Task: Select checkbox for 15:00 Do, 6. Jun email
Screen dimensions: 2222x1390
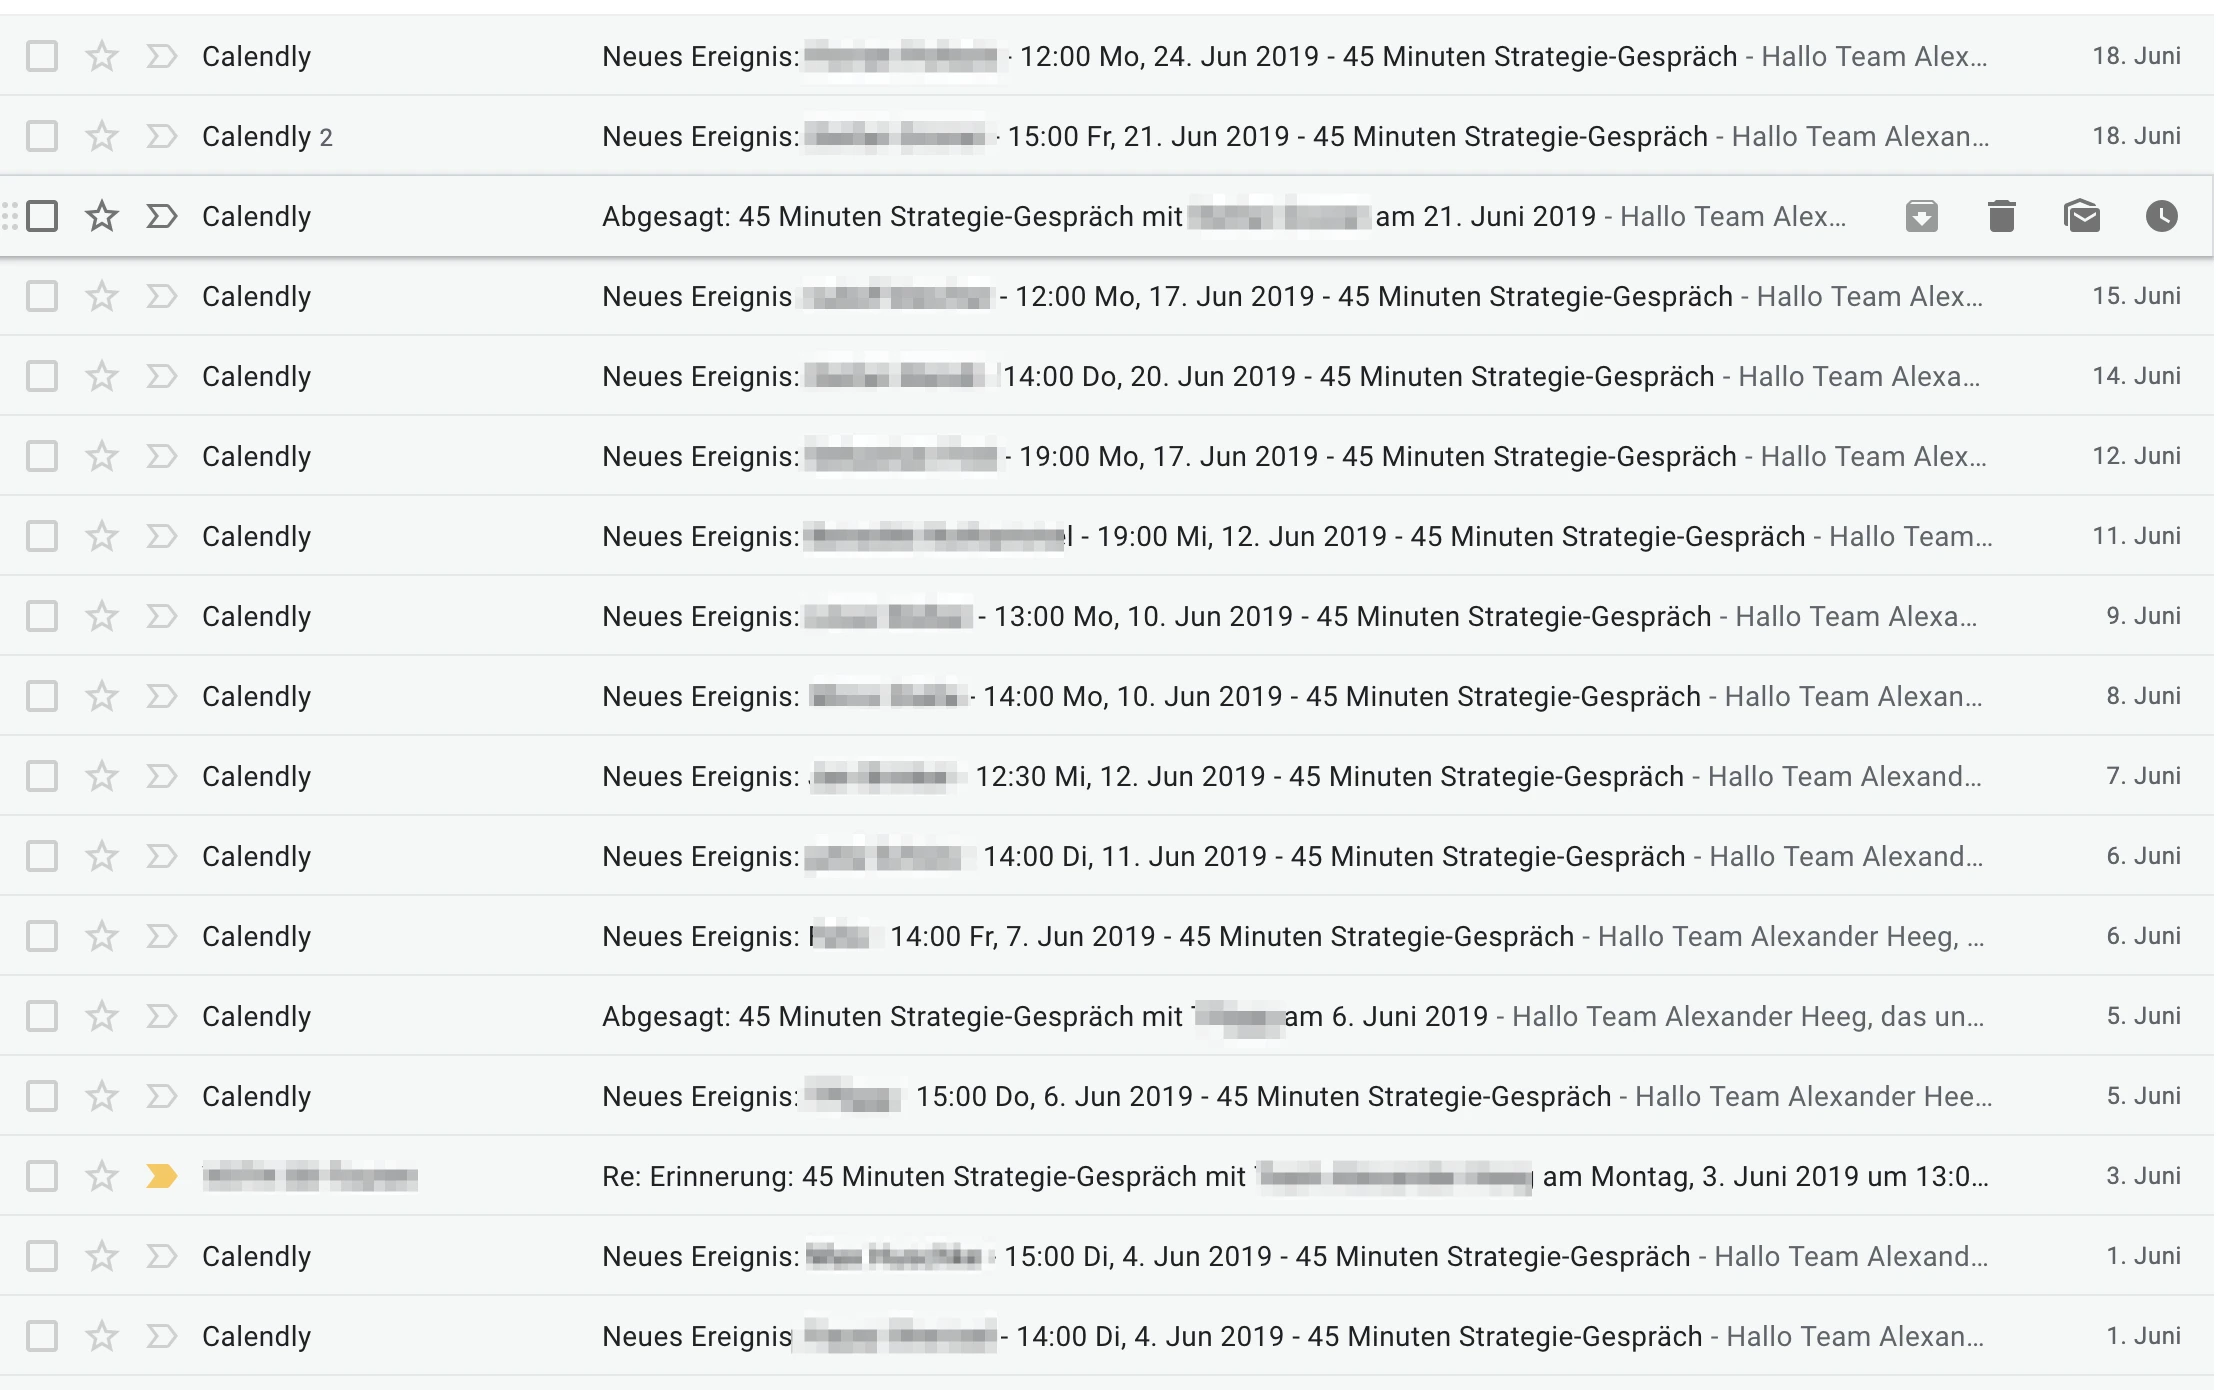Action: click(42, 1096)
